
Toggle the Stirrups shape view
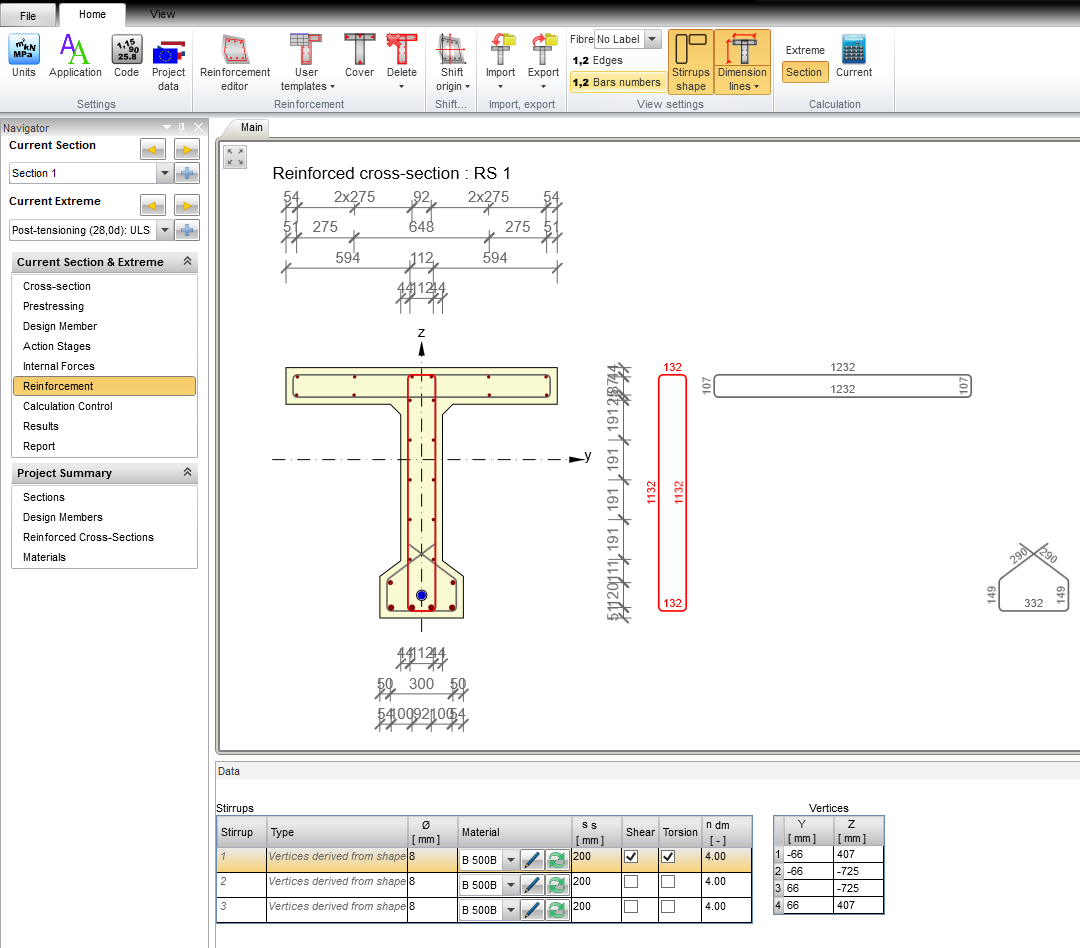[x=690, y=62]
